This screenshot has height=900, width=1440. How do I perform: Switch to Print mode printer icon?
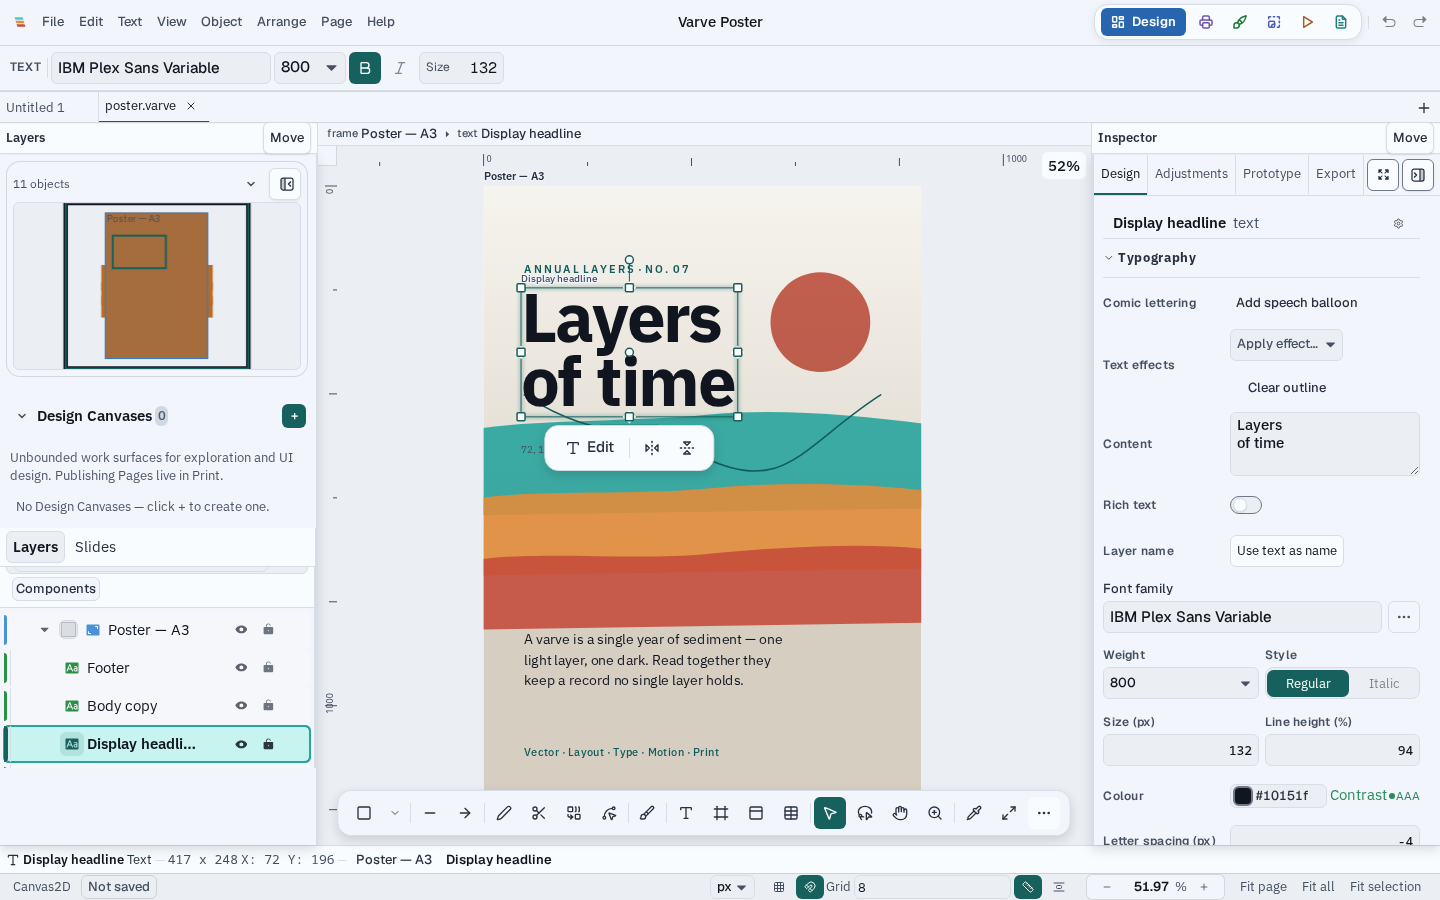[x=1206, y=22]
